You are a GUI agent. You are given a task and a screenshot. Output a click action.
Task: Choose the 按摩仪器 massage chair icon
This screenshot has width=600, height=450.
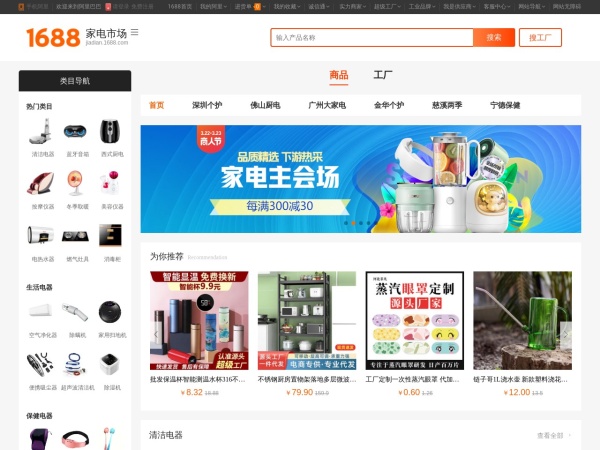coord(42,184)
